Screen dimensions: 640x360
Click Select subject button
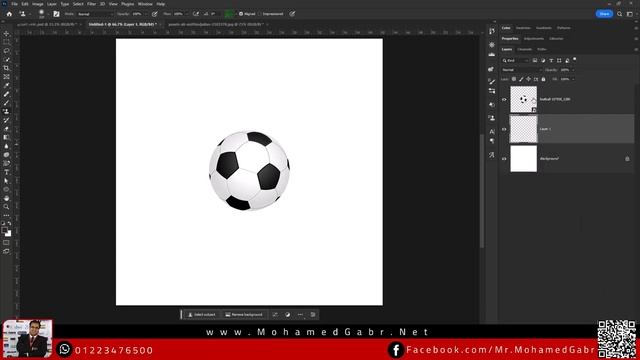point(202,315)
